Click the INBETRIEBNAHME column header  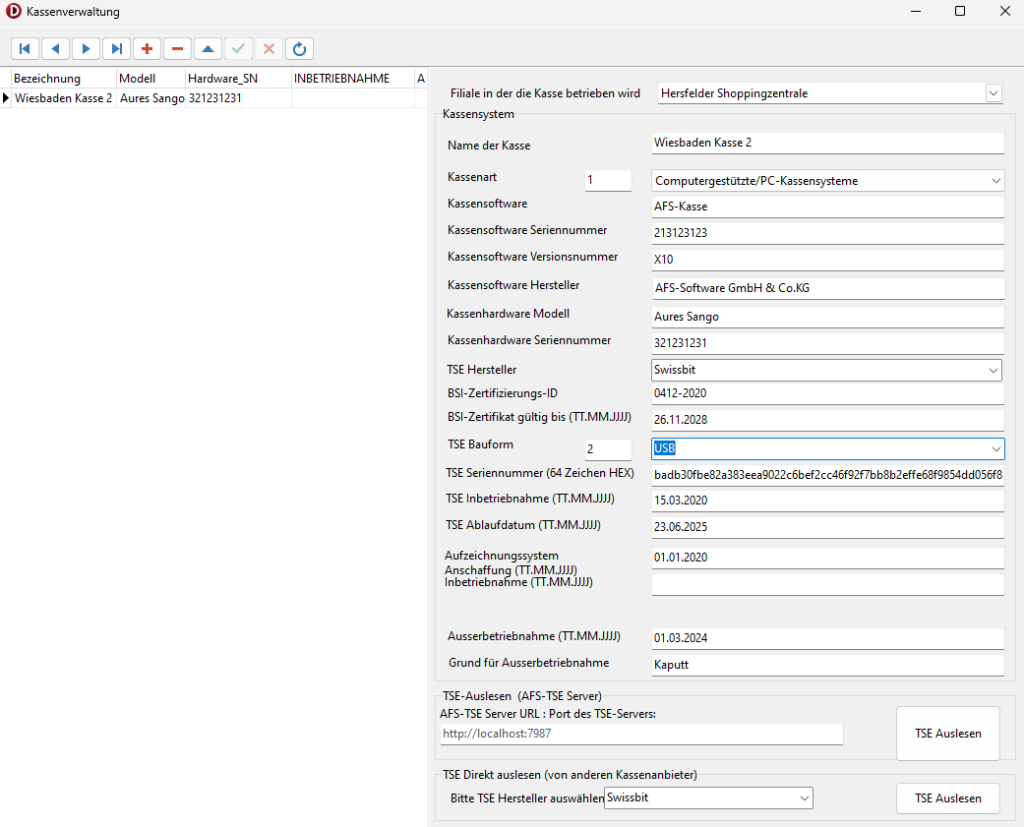(x=353, y=78)
